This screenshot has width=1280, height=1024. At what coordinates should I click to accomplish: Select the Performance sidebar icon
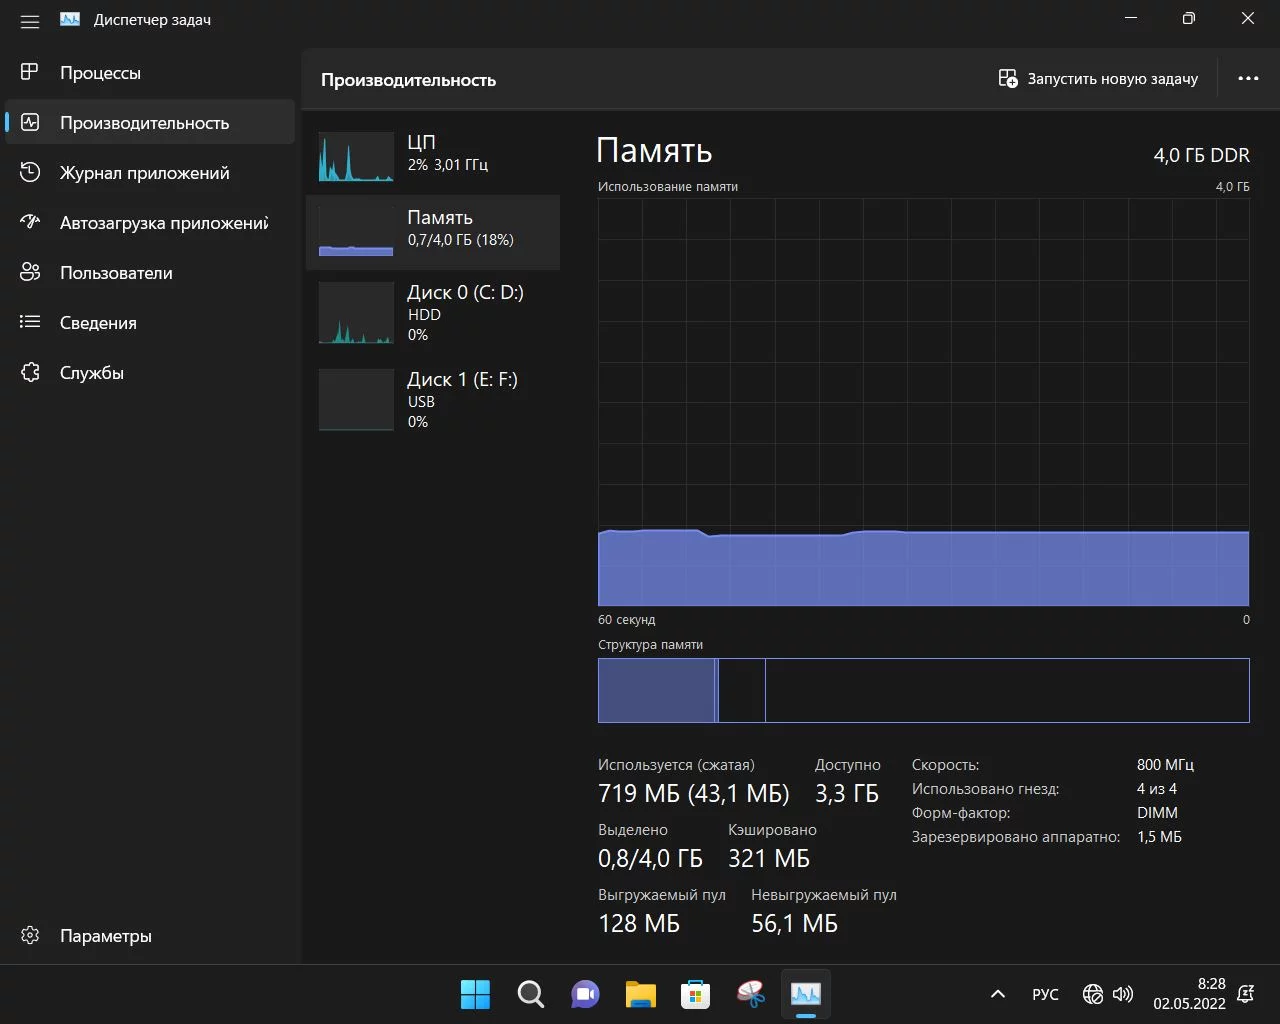(30, 122)
